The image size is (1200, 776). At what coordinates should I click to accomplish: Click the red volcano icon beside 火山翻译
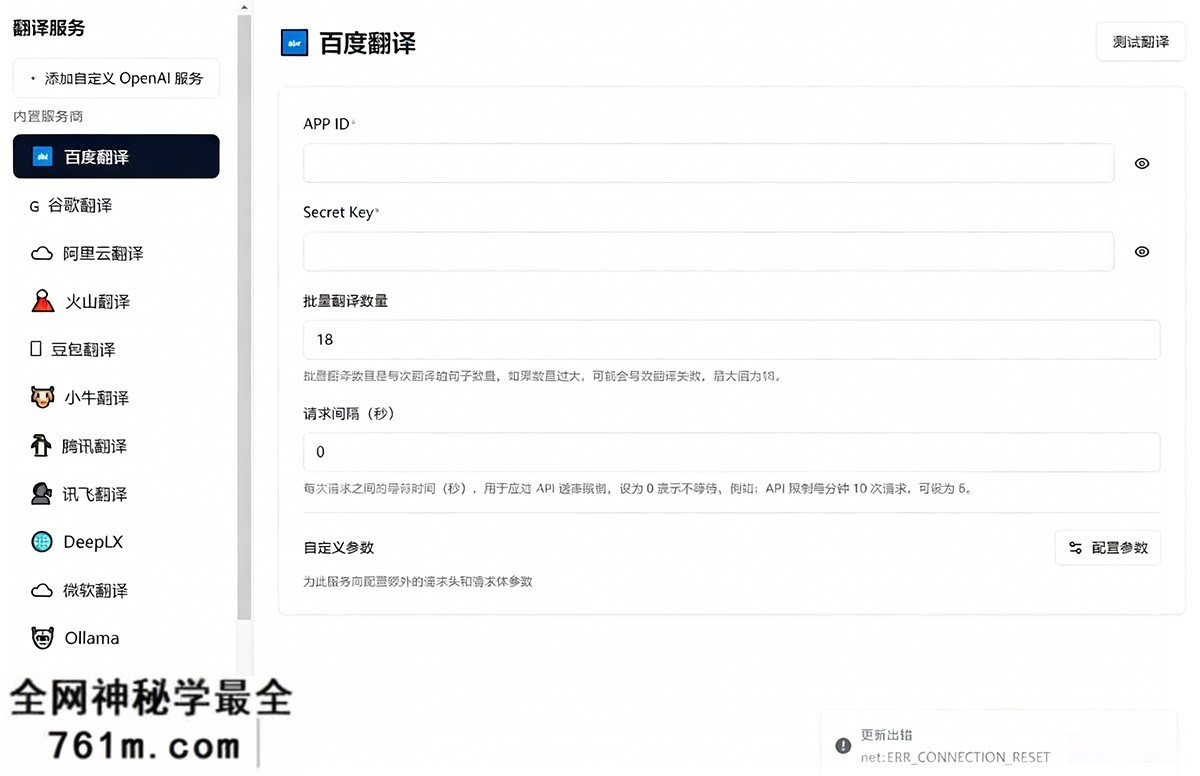click(42, 301)
